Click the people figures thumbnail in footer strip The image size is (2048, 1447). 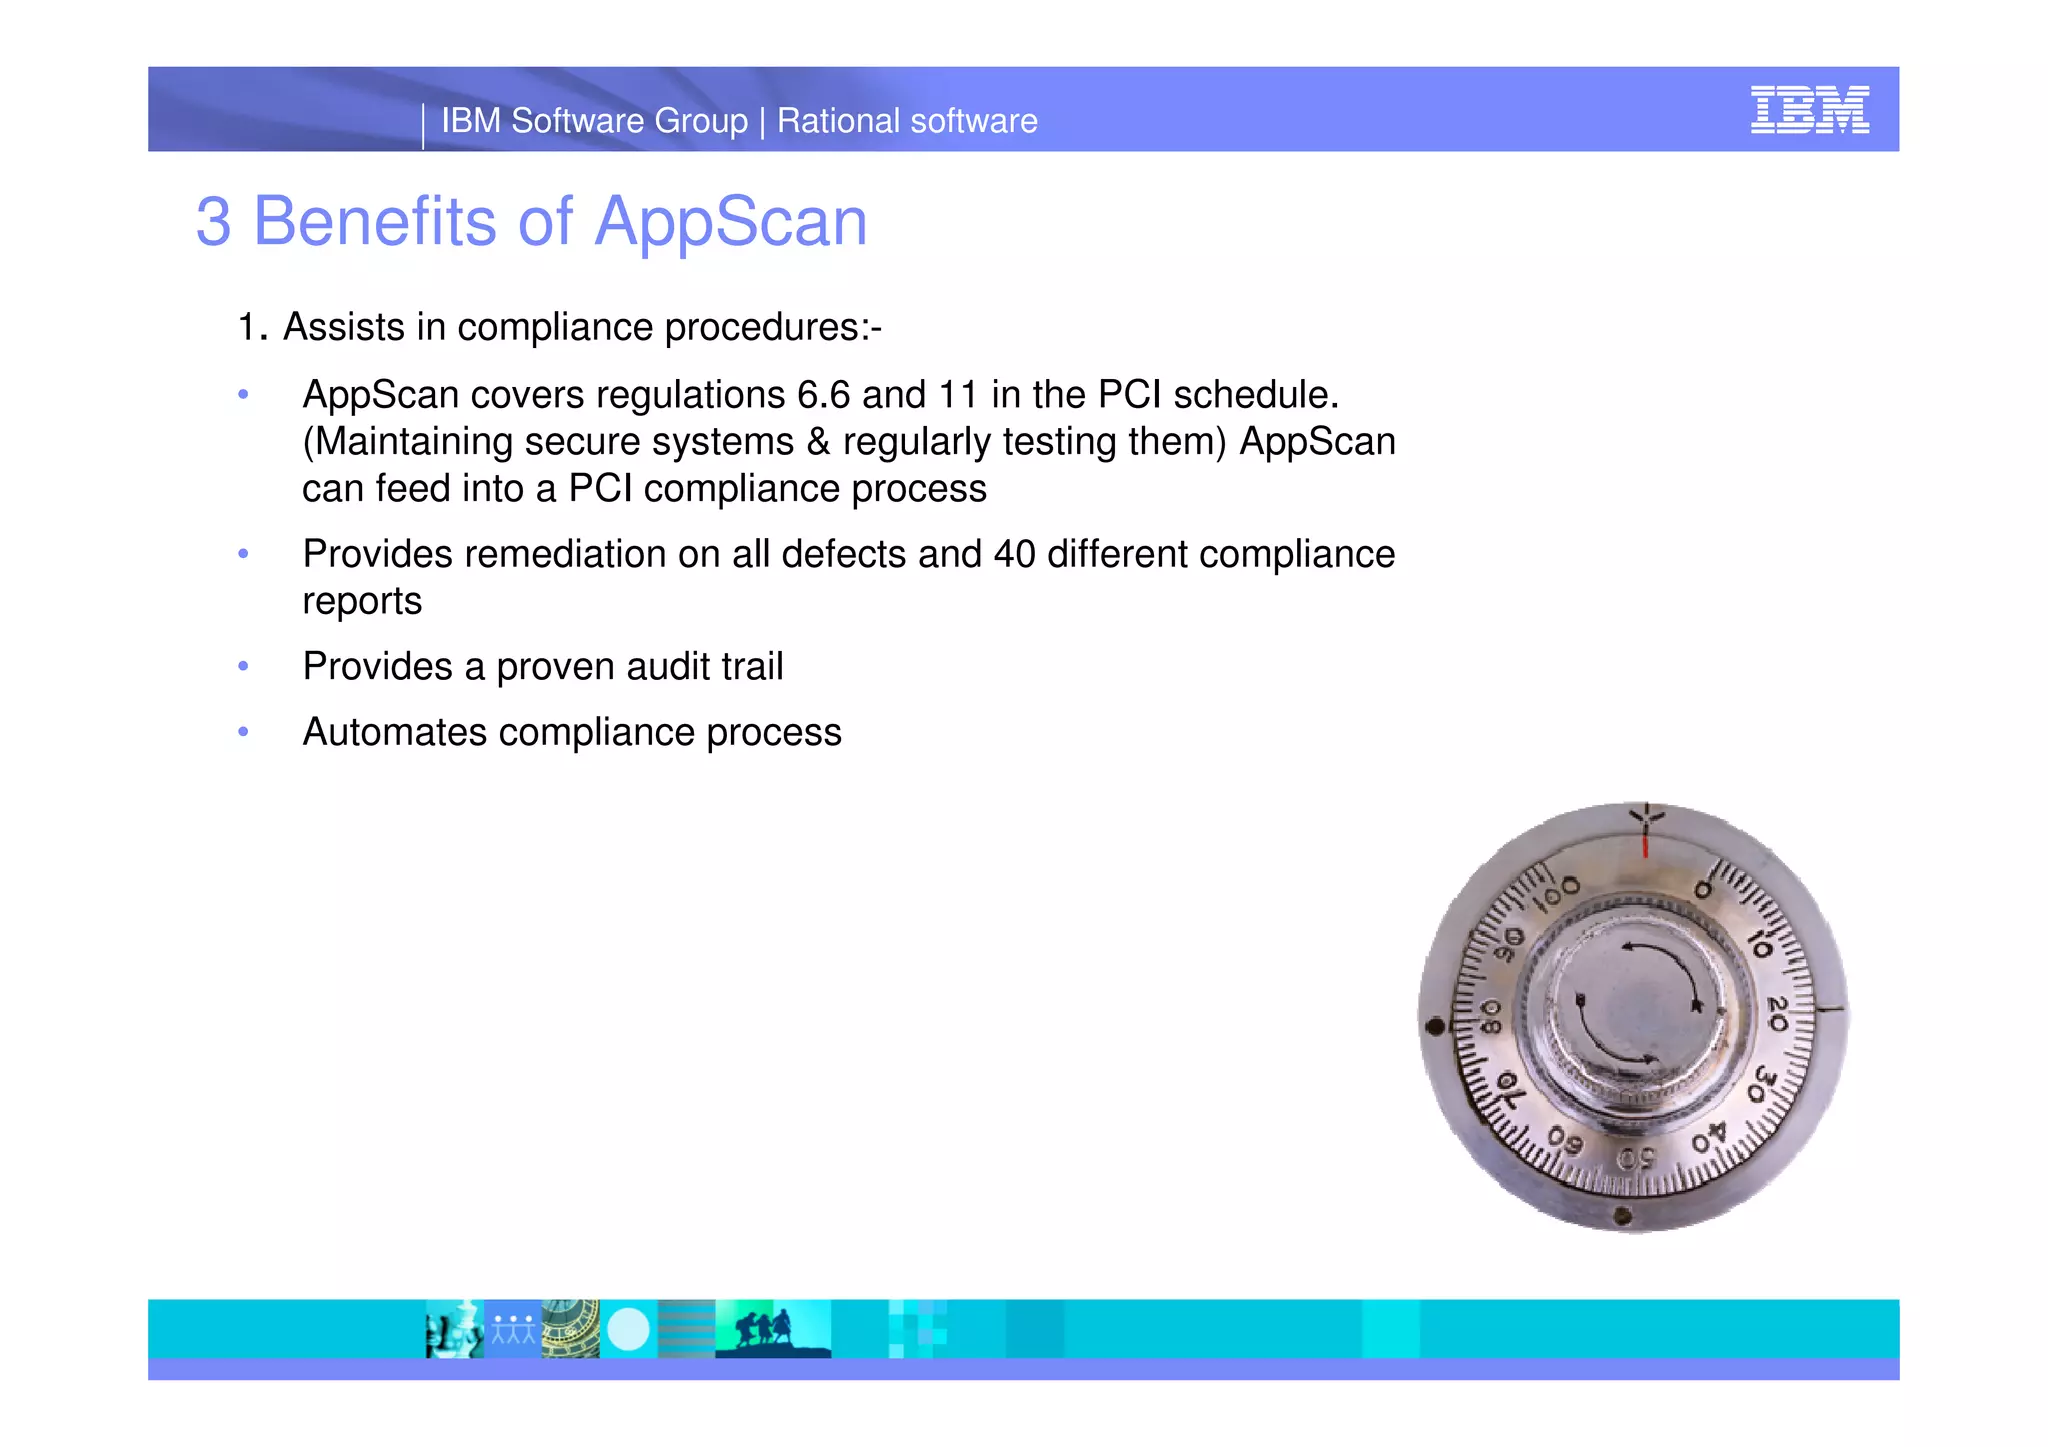click(513, 1329)
